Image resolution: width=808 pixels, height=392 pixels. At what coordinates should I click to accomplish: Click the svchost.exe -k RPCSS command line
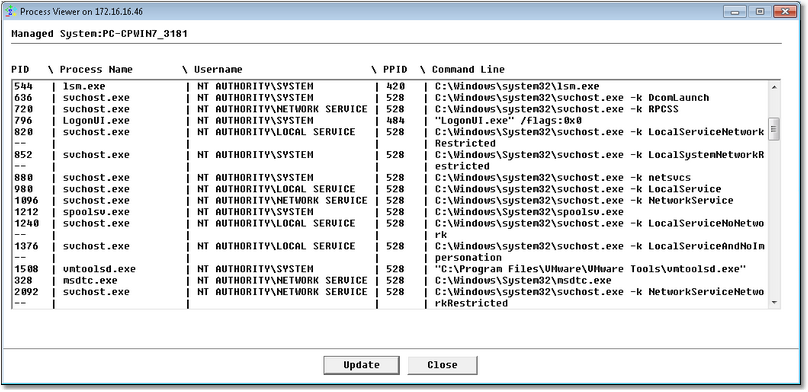coord(557,109)
